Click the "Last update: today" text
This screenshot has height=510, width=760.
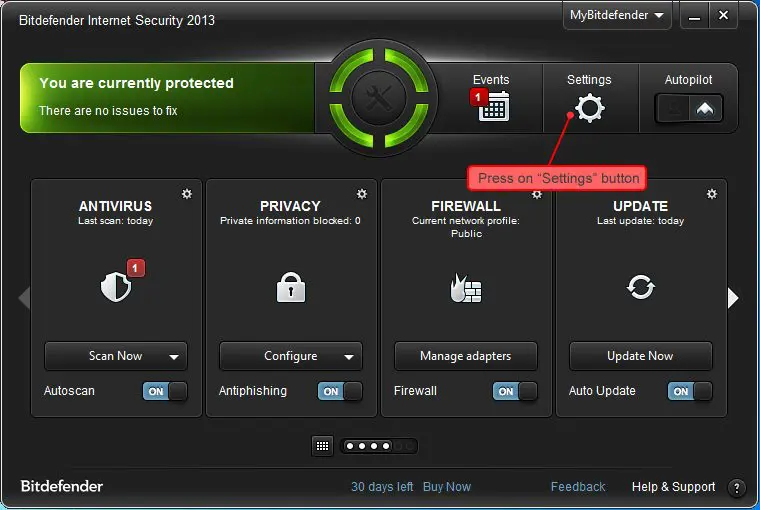coord(640,221)
